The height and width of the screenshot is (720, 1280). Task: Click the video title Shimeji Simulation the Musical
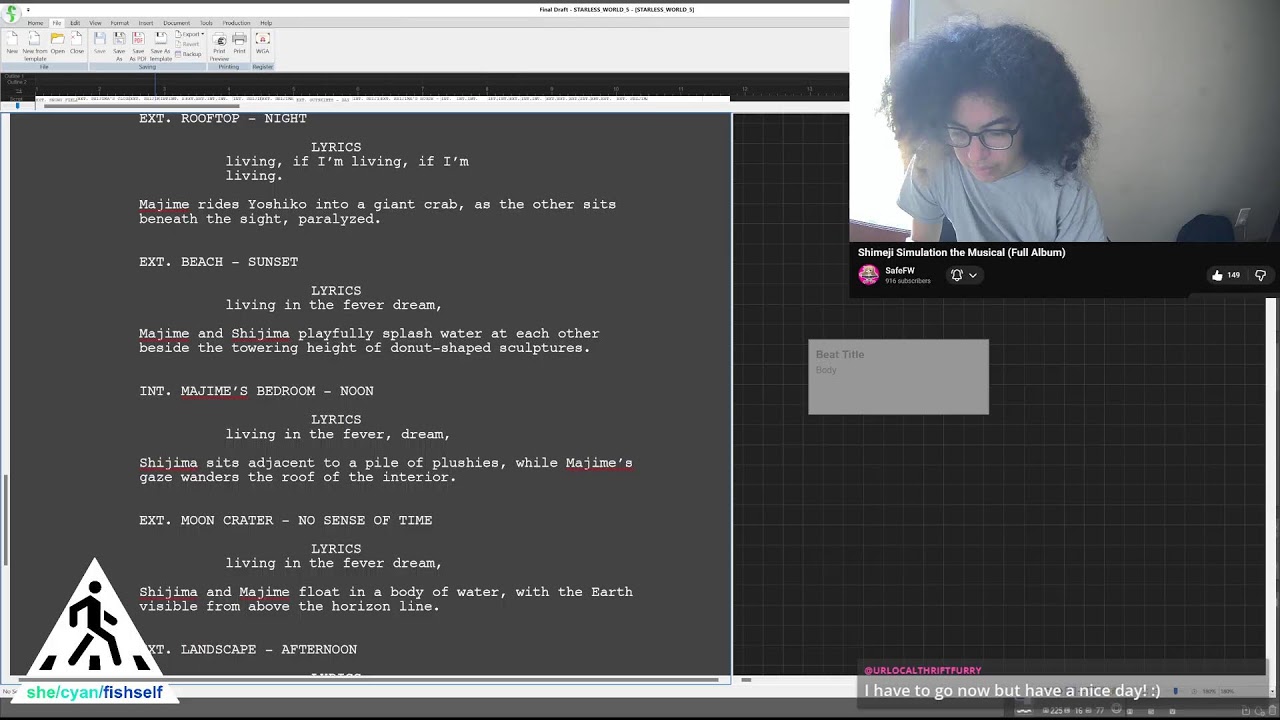[x=962, y=253]
